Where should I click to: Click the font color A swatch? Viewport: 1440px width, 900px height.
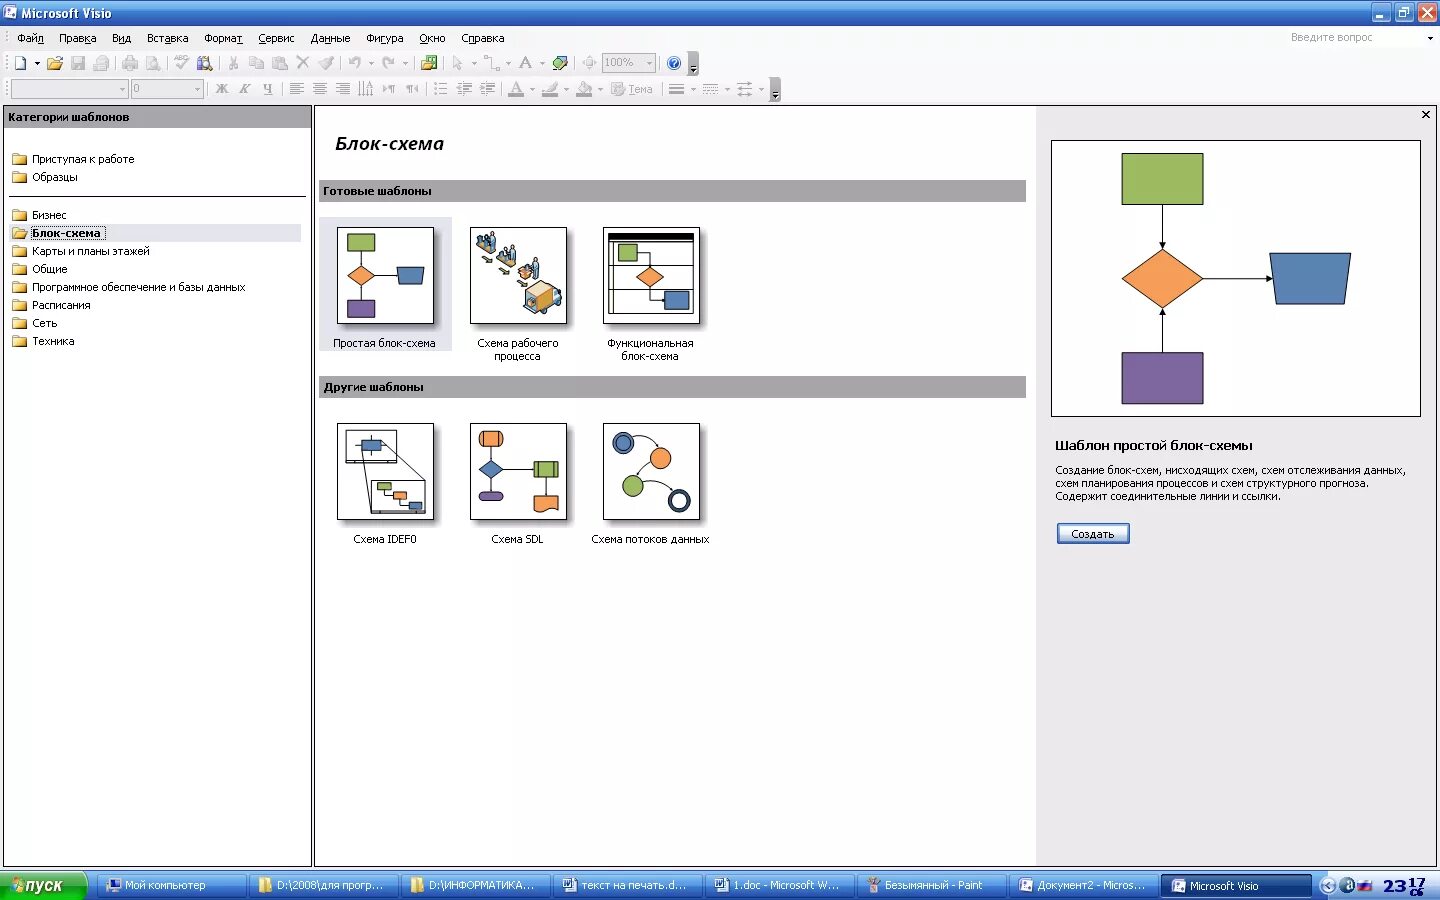tap(516, 89)
